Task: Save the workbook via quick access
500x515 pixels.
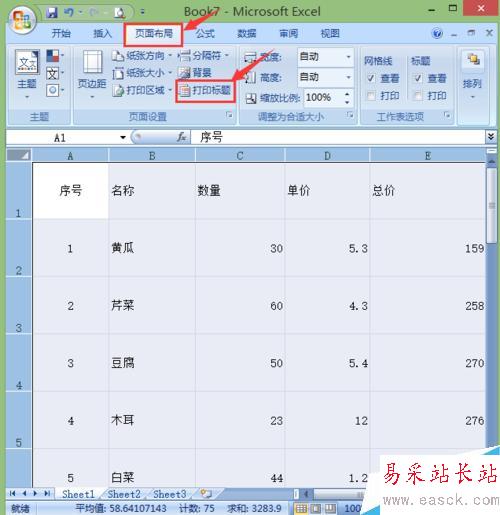Action: pyautogui.click(x=52, y=13)
